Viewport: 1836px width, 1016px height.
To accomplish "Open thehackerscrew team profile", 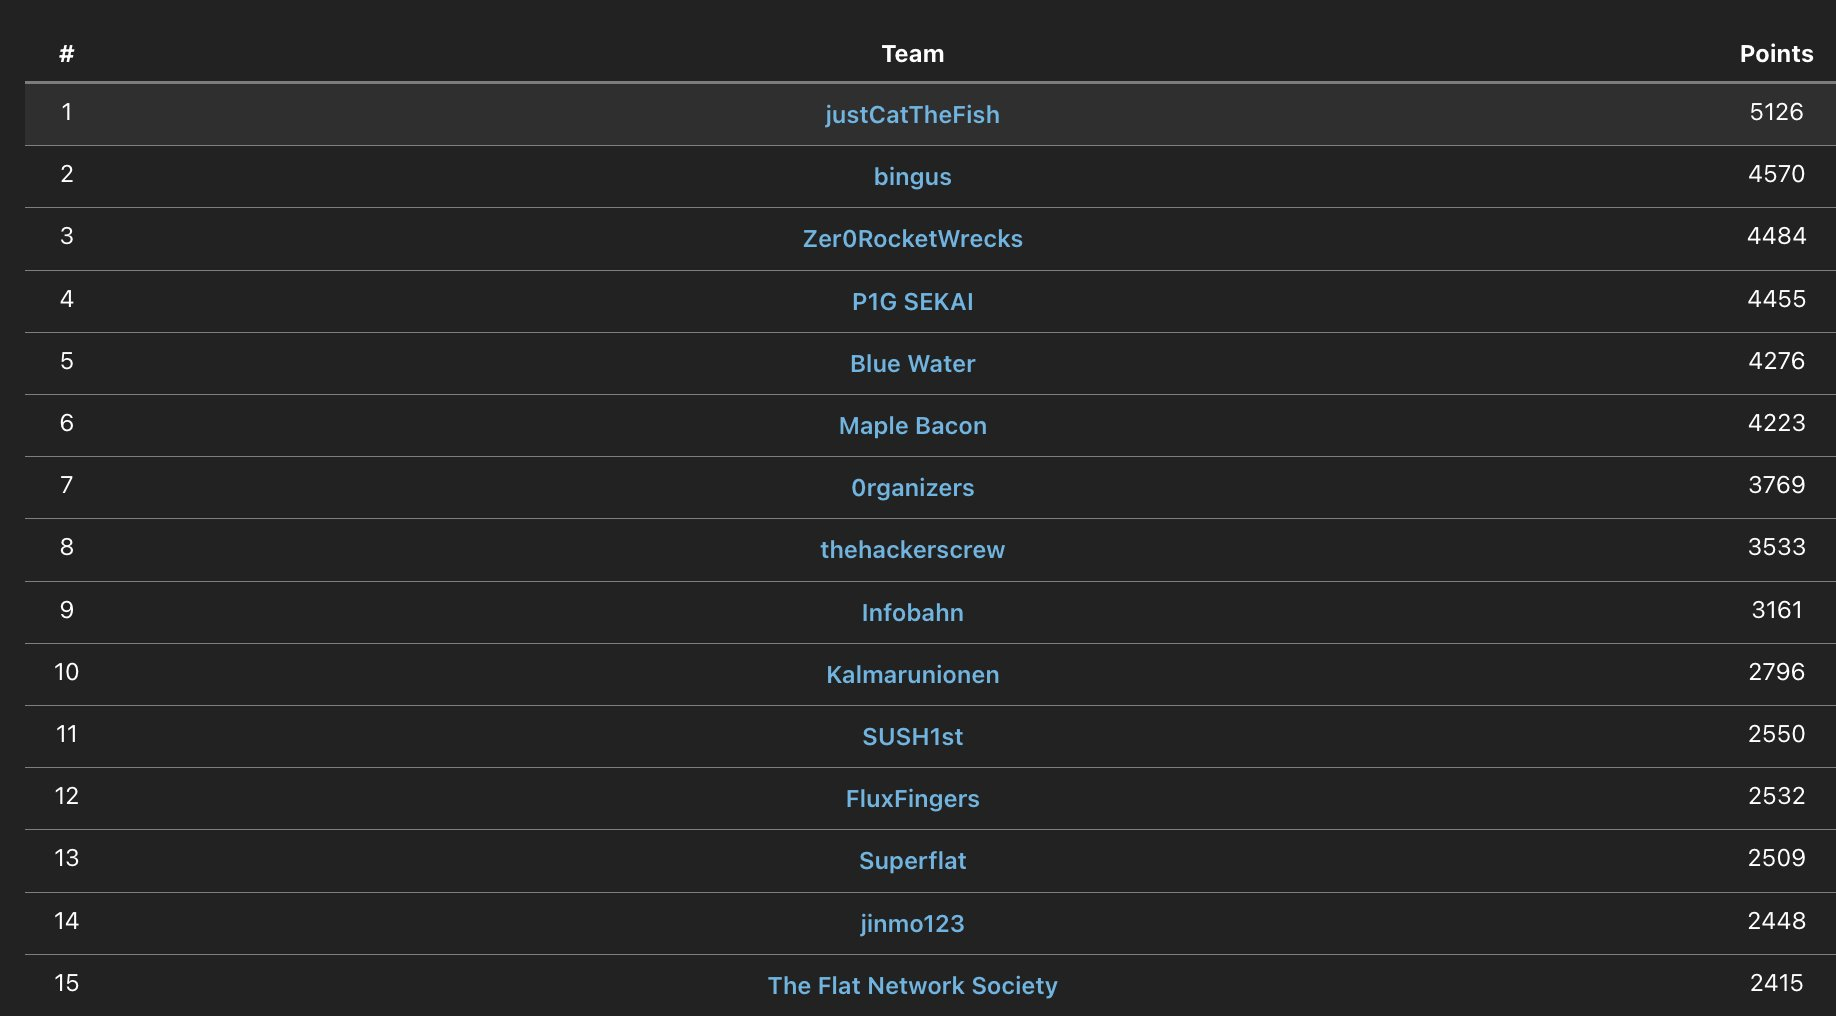I will [912, 550].
